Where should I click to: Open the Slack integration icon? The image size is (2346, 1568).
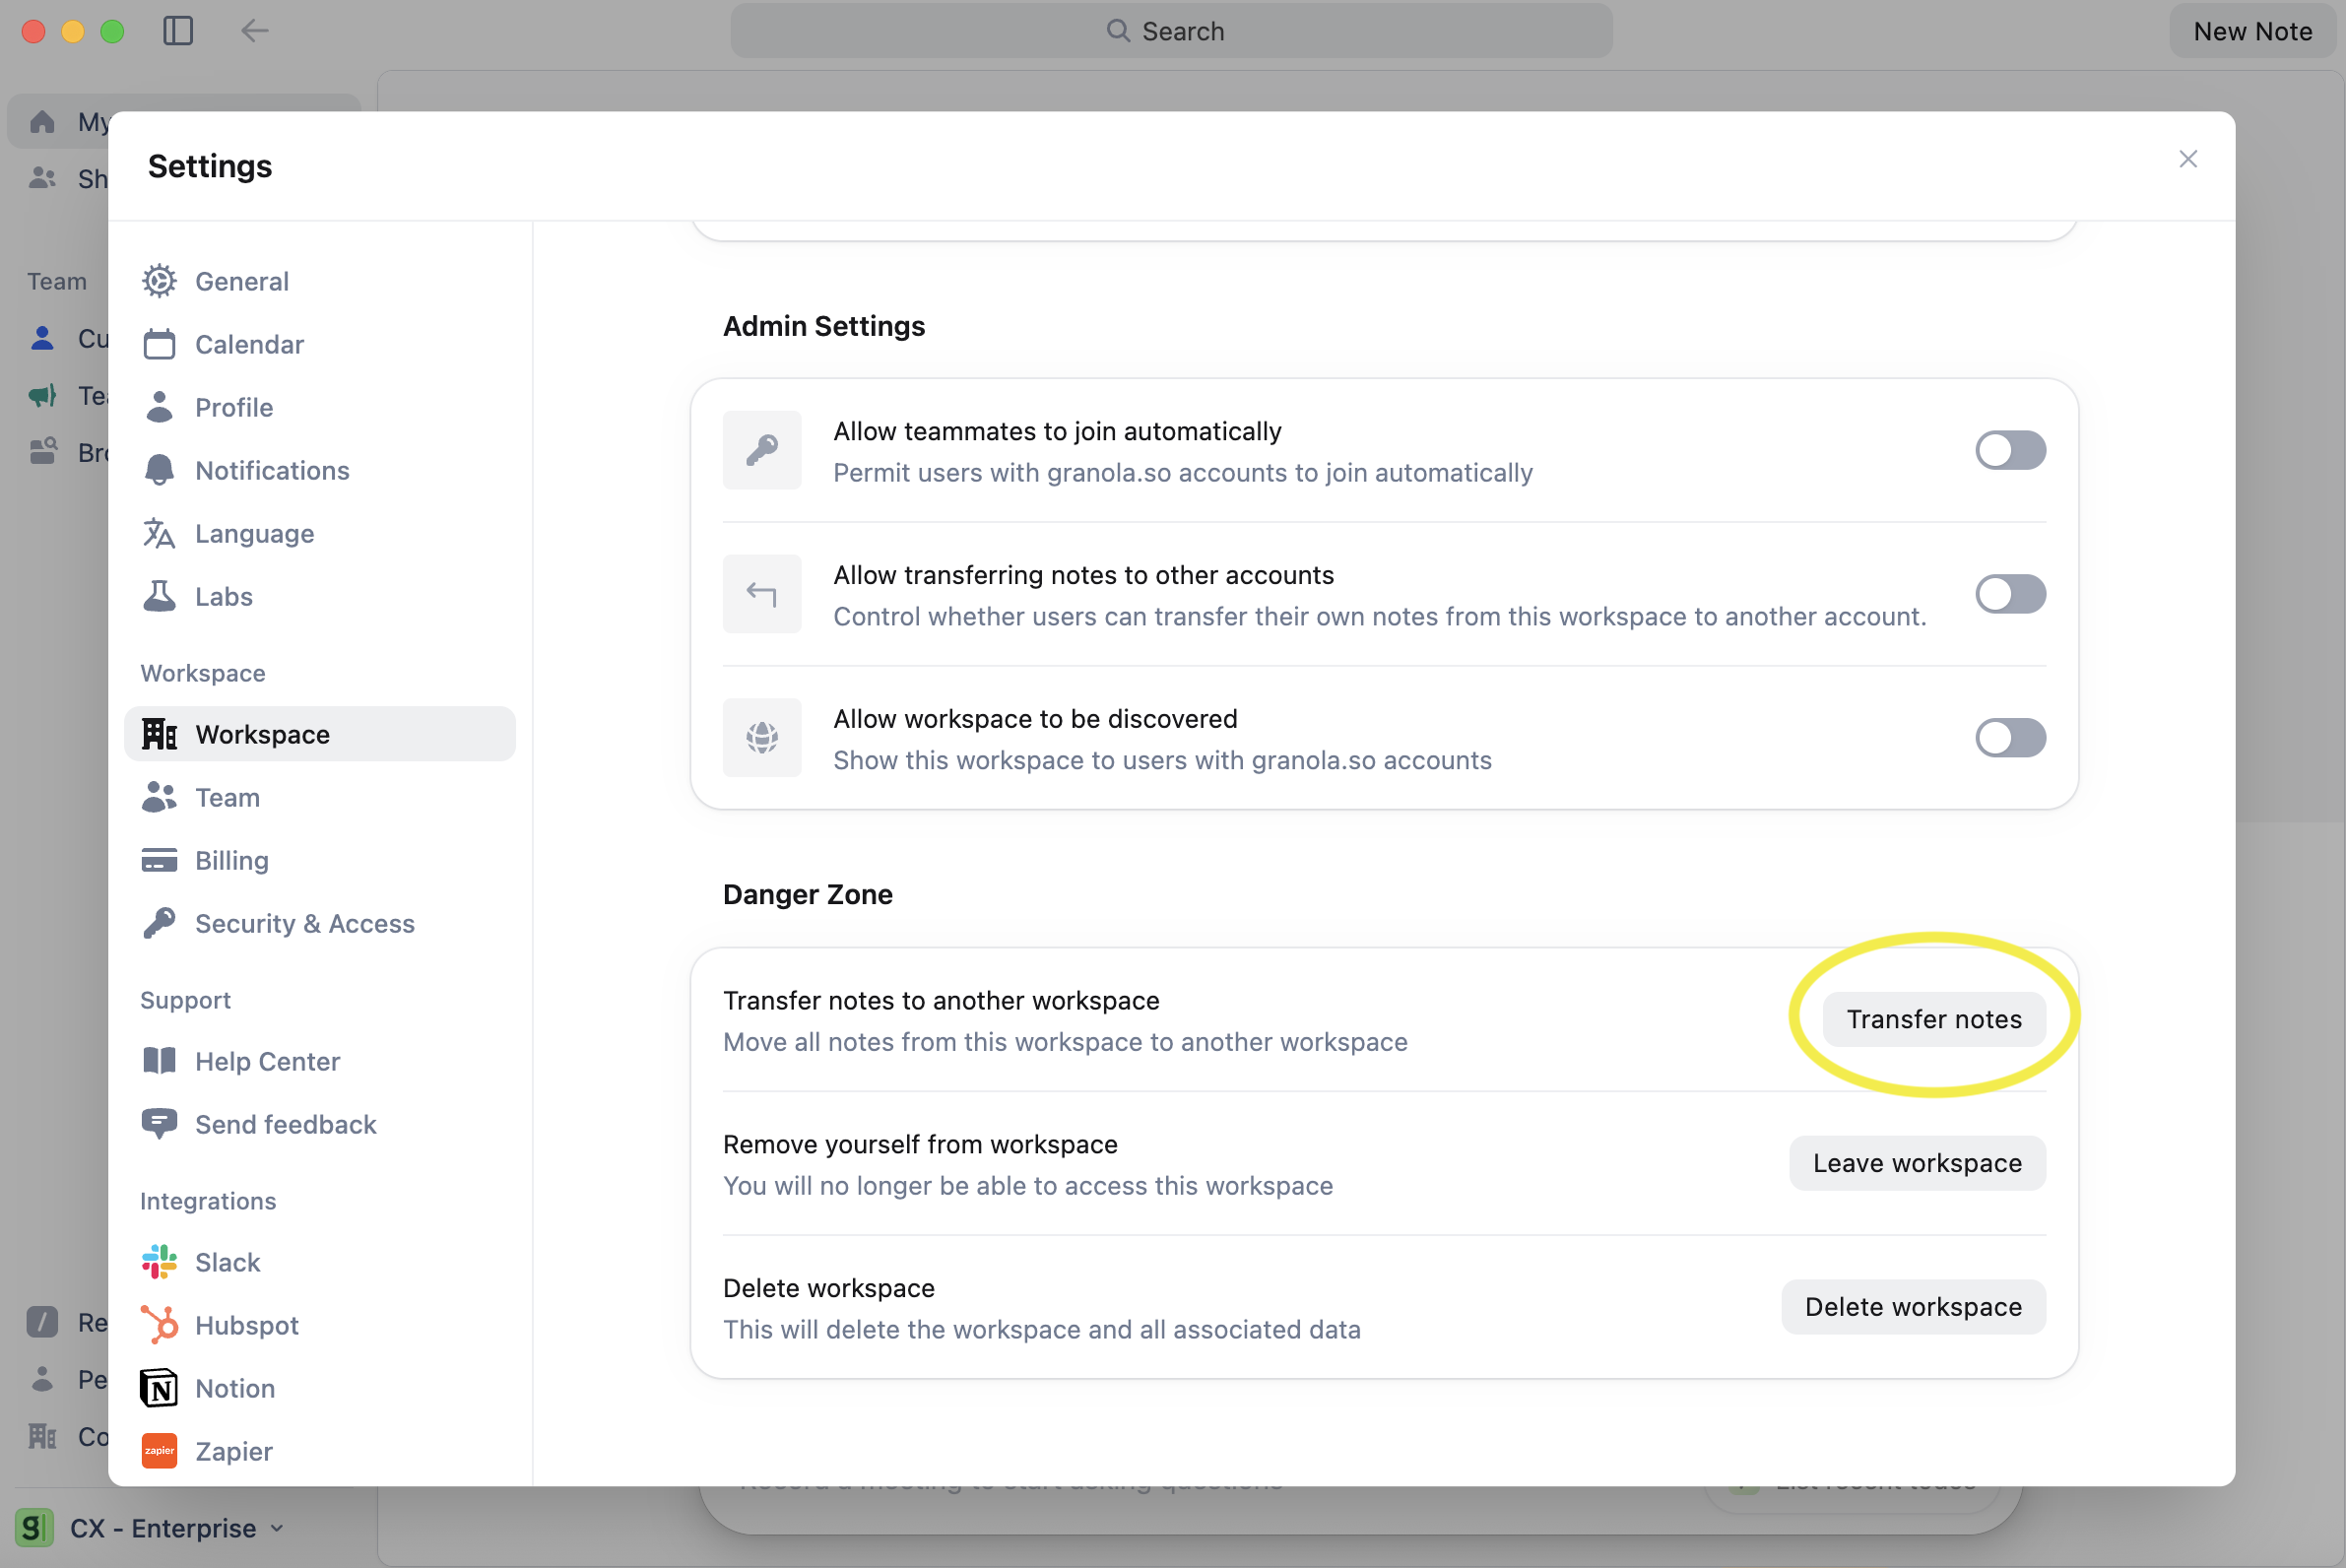click(x=159, y=1261)
